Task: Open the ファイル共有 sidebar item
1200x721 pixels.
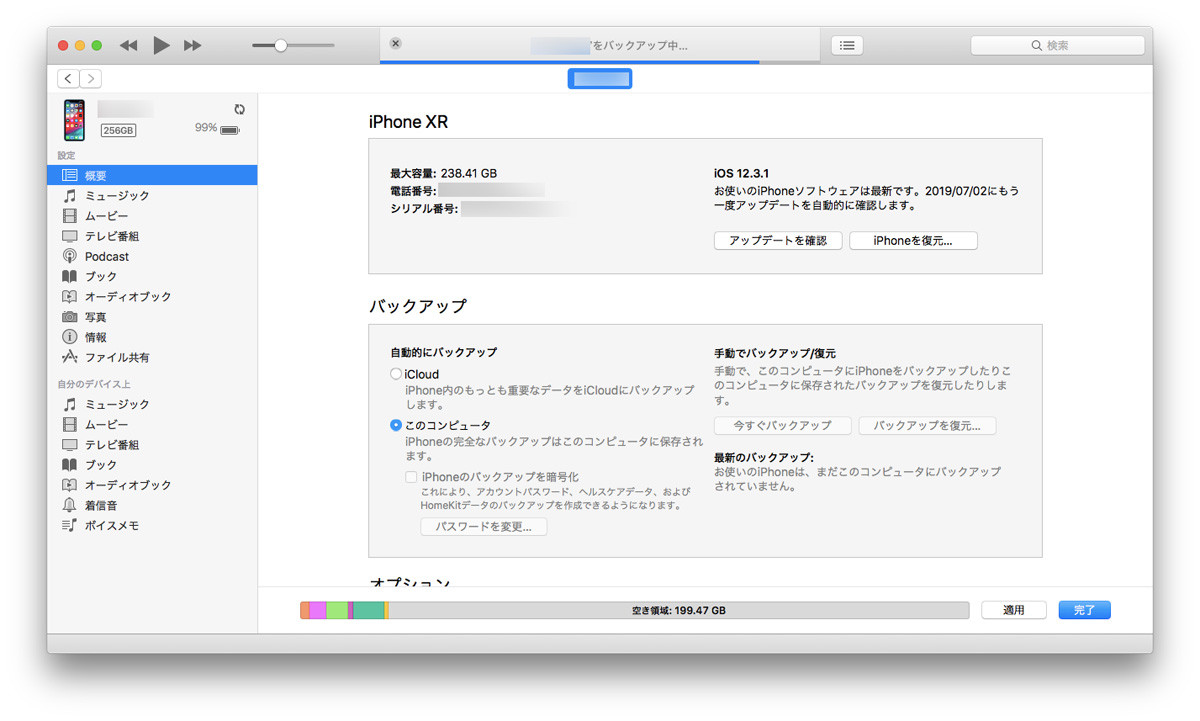Action: coord(152,357)
